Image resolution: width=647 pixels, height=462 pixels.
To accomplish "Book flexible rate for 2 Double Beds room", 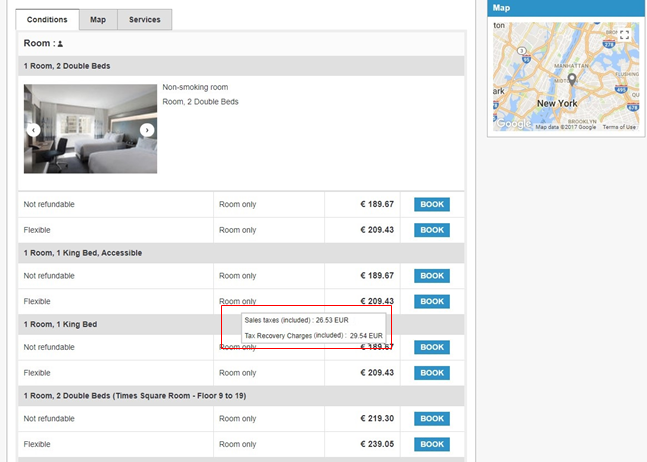I will pyautogui.click(x=431, y=230).
